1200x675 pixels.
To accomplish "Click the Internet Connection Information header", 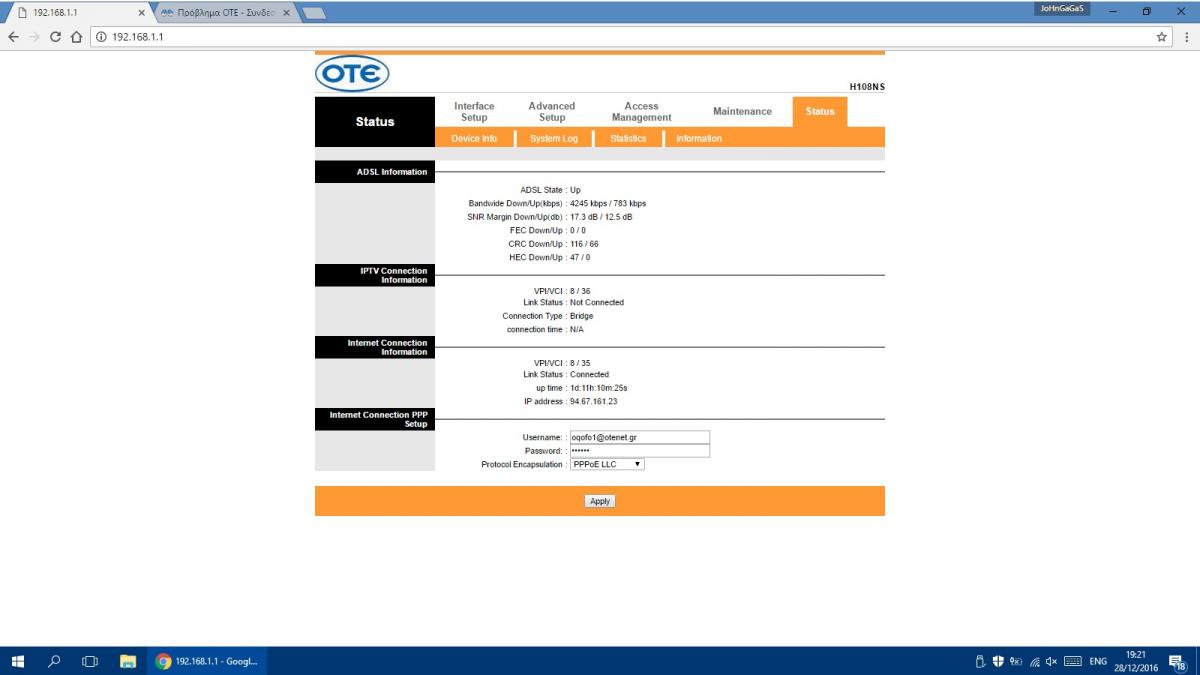I will [375, 348].
